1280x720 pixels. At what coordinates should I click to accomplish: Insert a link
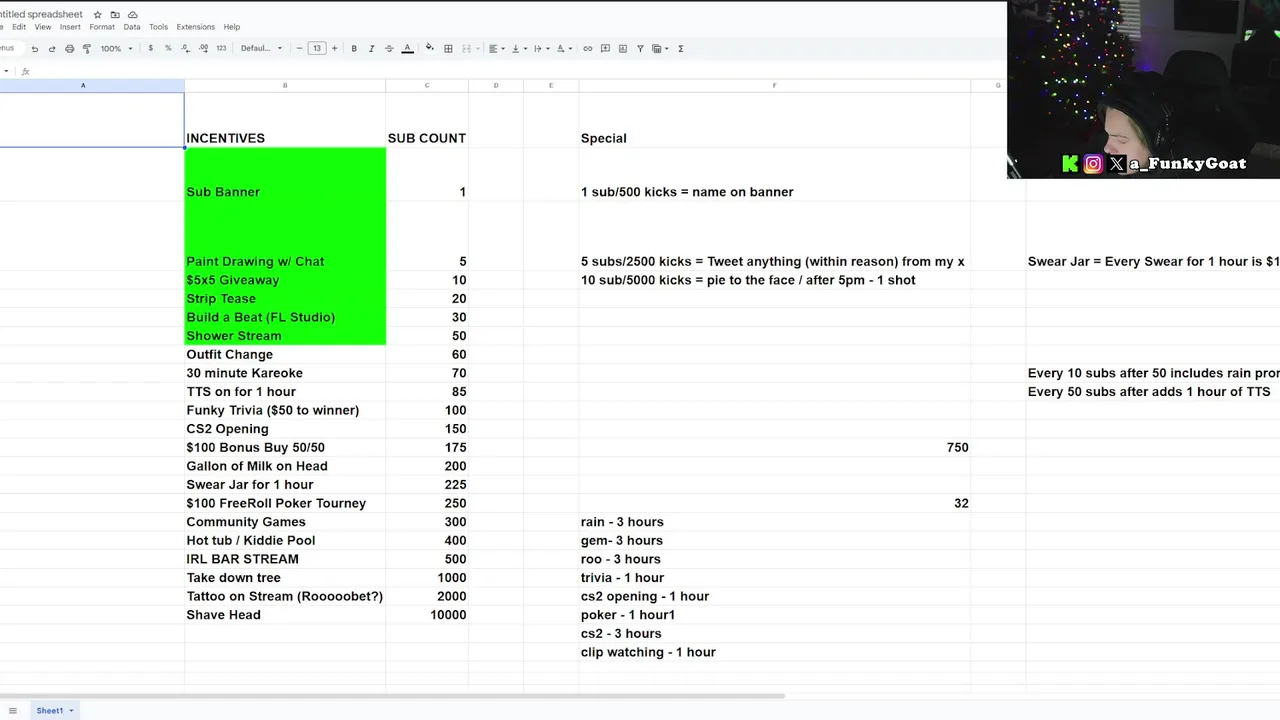click(x=588, y=48)
